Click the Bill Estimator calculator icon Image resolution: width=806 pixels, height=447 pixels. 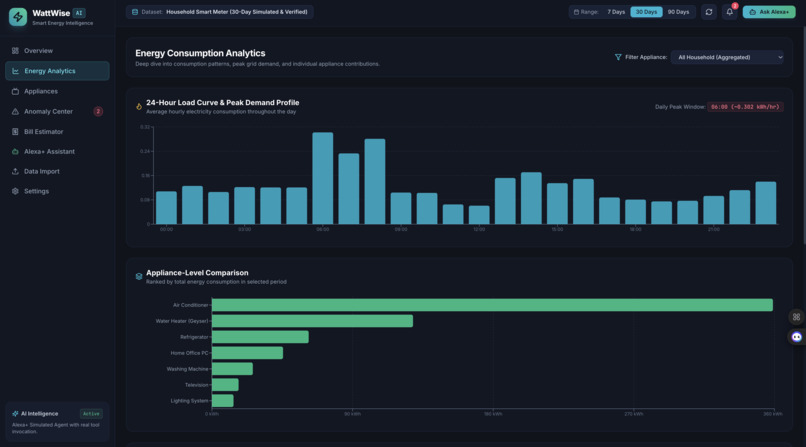point(15,132)
